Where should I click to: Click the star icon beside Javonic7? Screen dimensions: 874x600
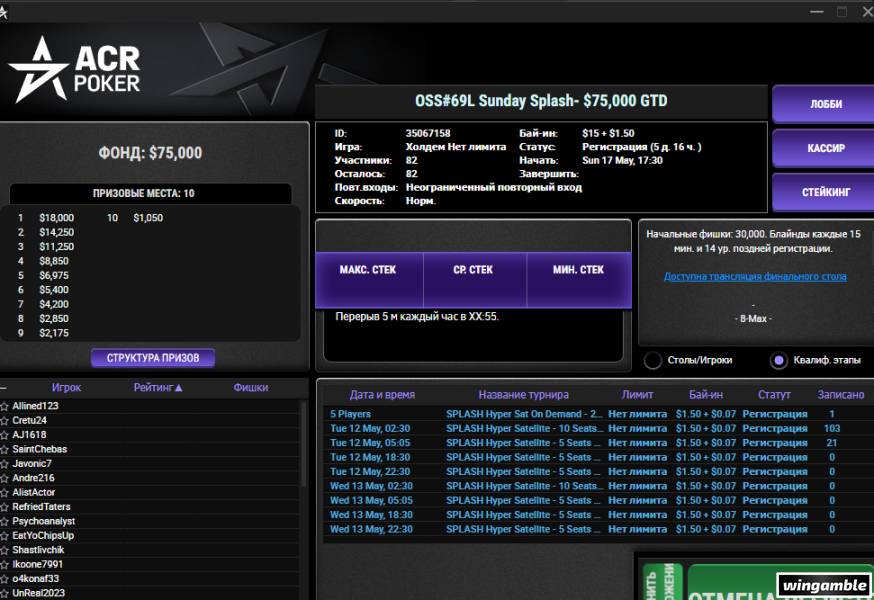point(4,464)
